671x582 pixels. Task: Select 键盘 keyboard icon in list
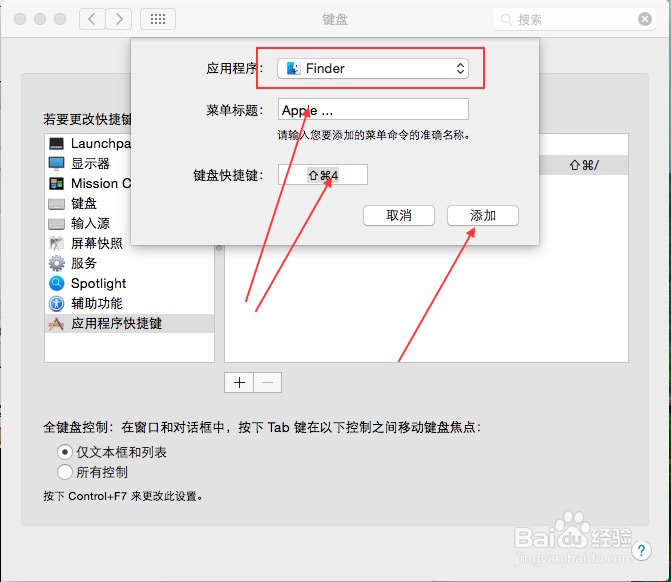click(x=56, y=204)
